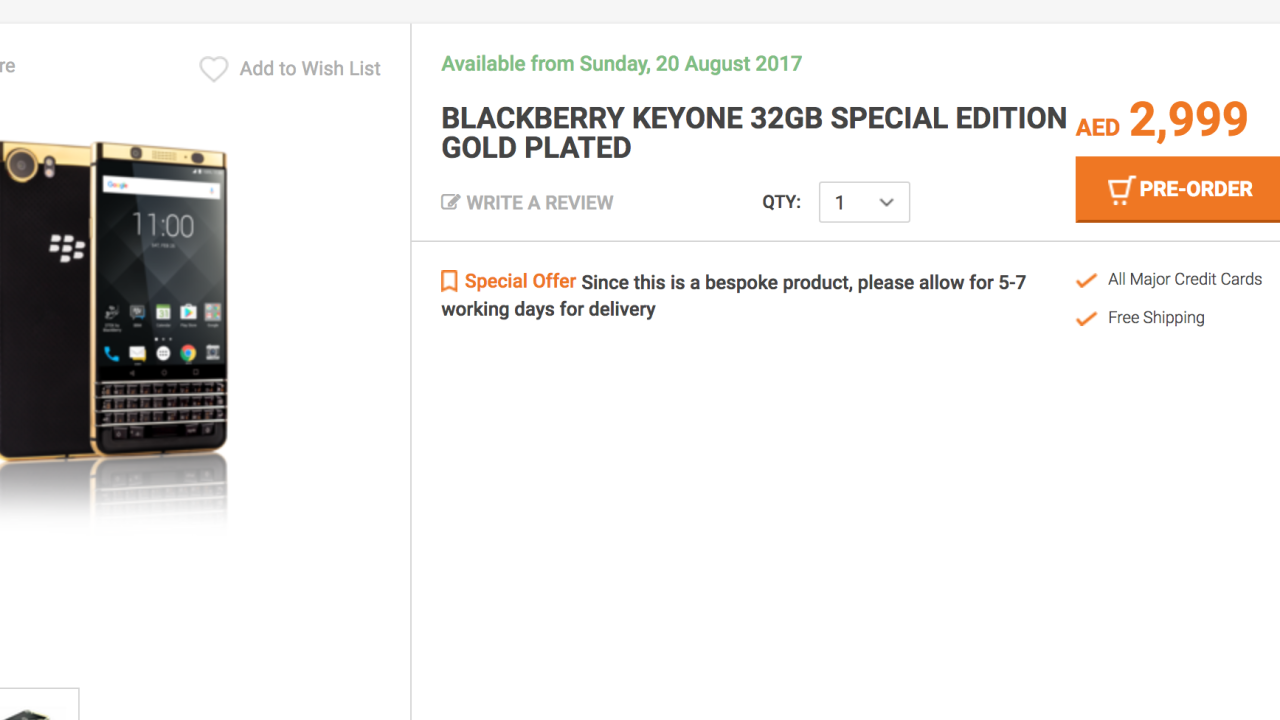Click the orange Special Offer bookmark icon
1280x720 pixels.
tap(449, 282)
